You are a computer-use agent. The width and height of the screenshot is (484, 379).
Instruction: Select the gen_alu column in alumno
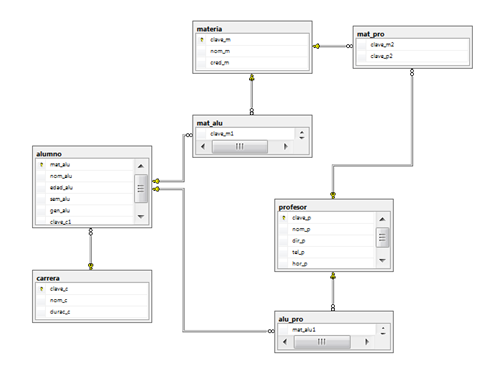(85, 210)
